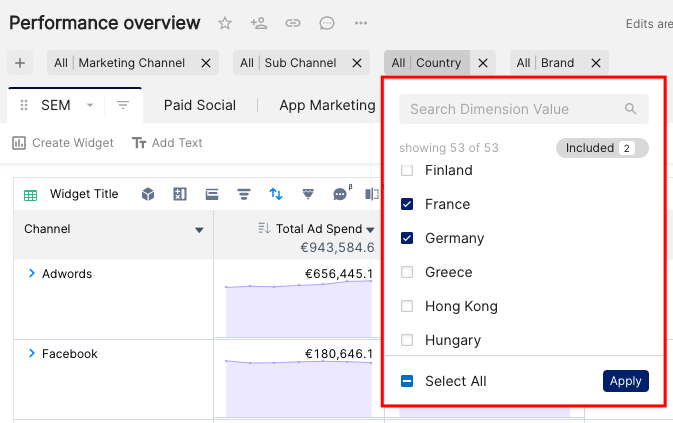
Task: Click the plus add filter button
Action: click(20, 63)
